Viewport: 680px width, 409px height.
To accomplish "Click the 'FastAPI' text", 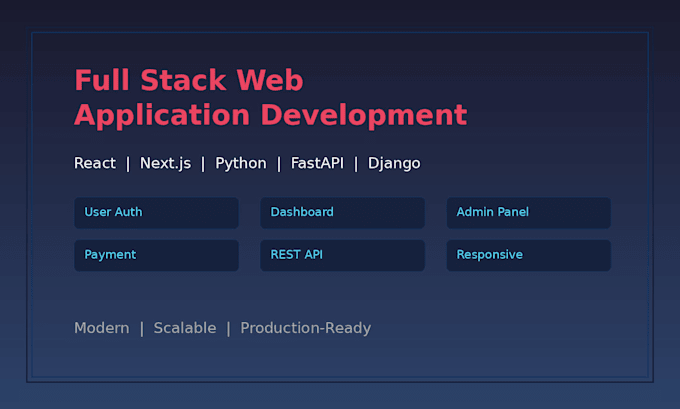I will (317, 163).
